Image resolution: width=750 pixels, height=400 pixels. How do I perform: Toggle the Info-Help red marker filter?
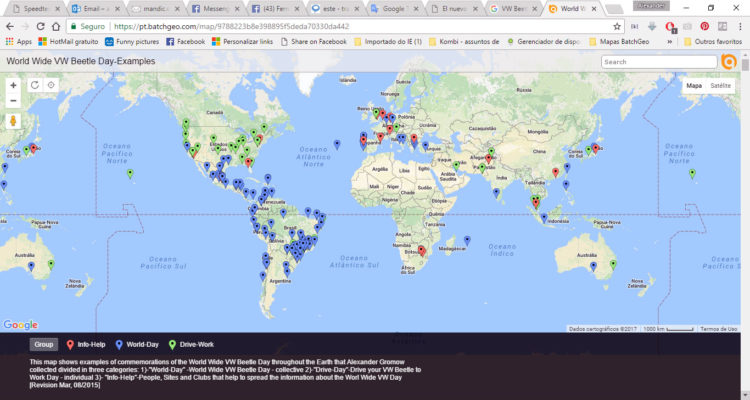[85, 344]
